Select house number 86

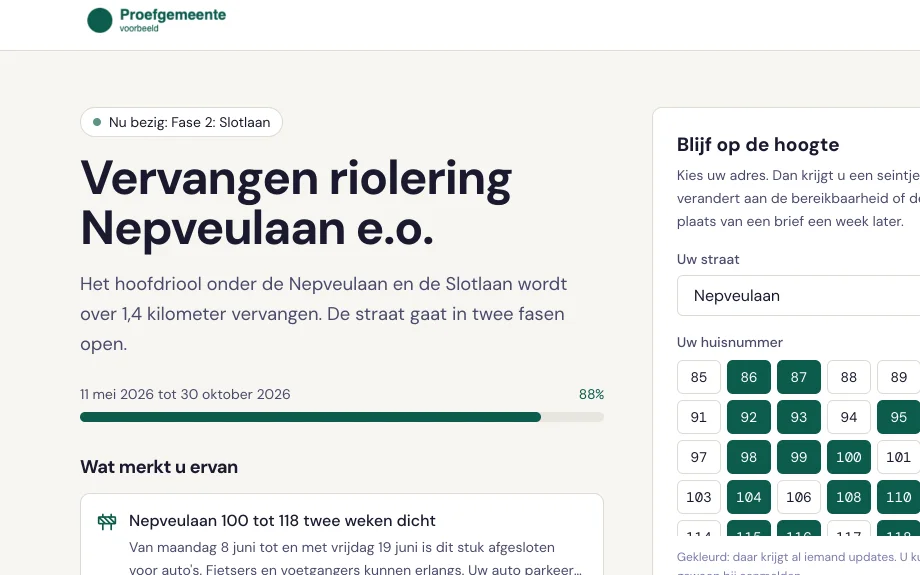pos(749,377)
